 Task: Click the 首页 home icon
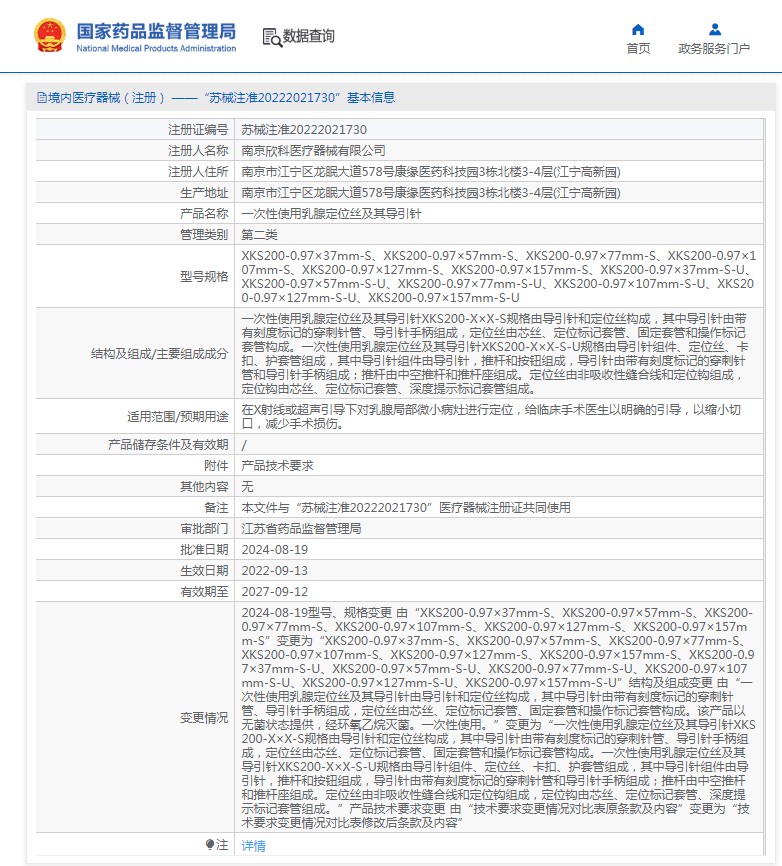[x=638, y=29]
